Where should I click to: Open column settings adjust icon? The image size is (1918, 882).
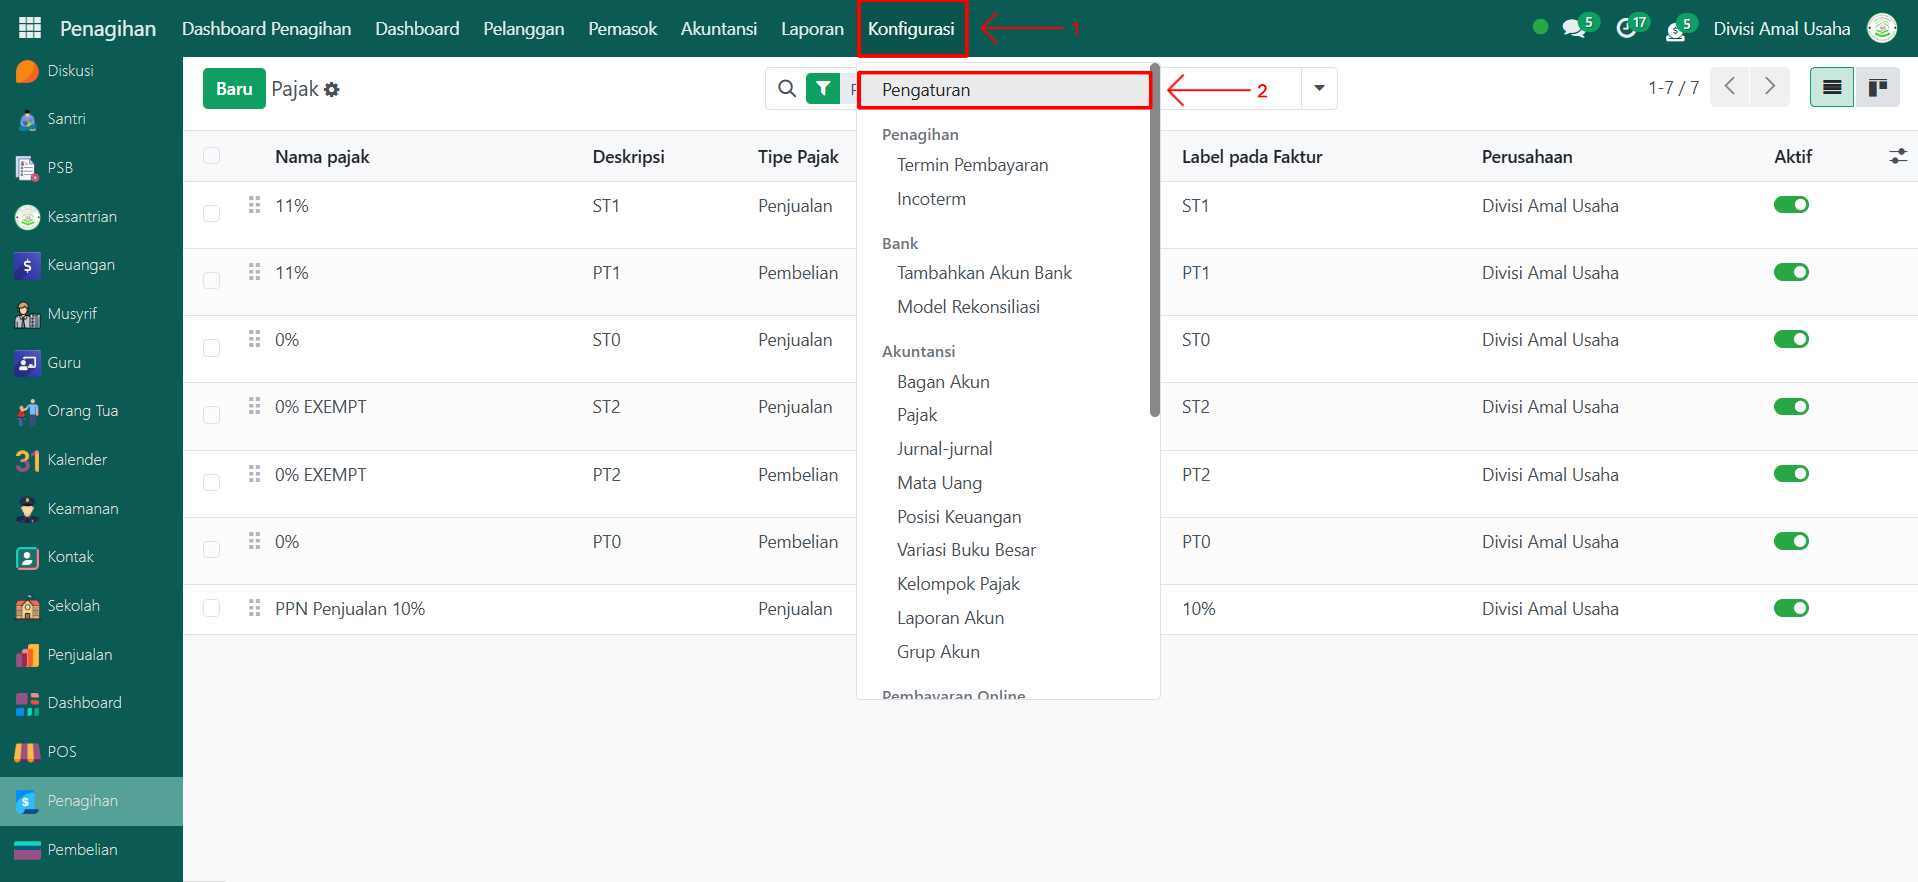(x=1897, y=156)
